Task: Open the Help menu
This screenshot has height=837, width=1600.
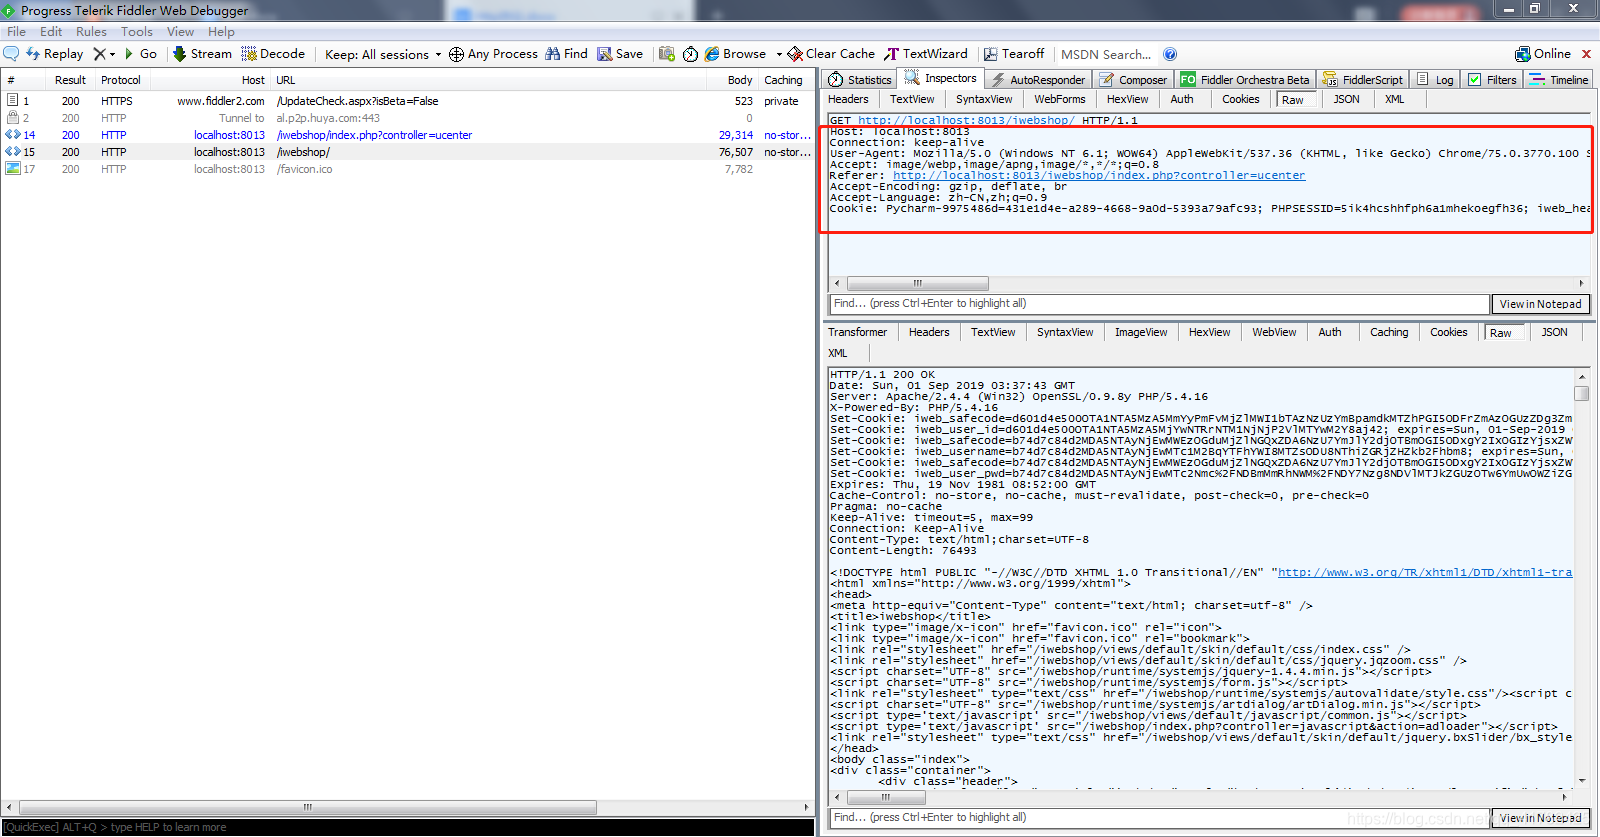Action: 221,32
